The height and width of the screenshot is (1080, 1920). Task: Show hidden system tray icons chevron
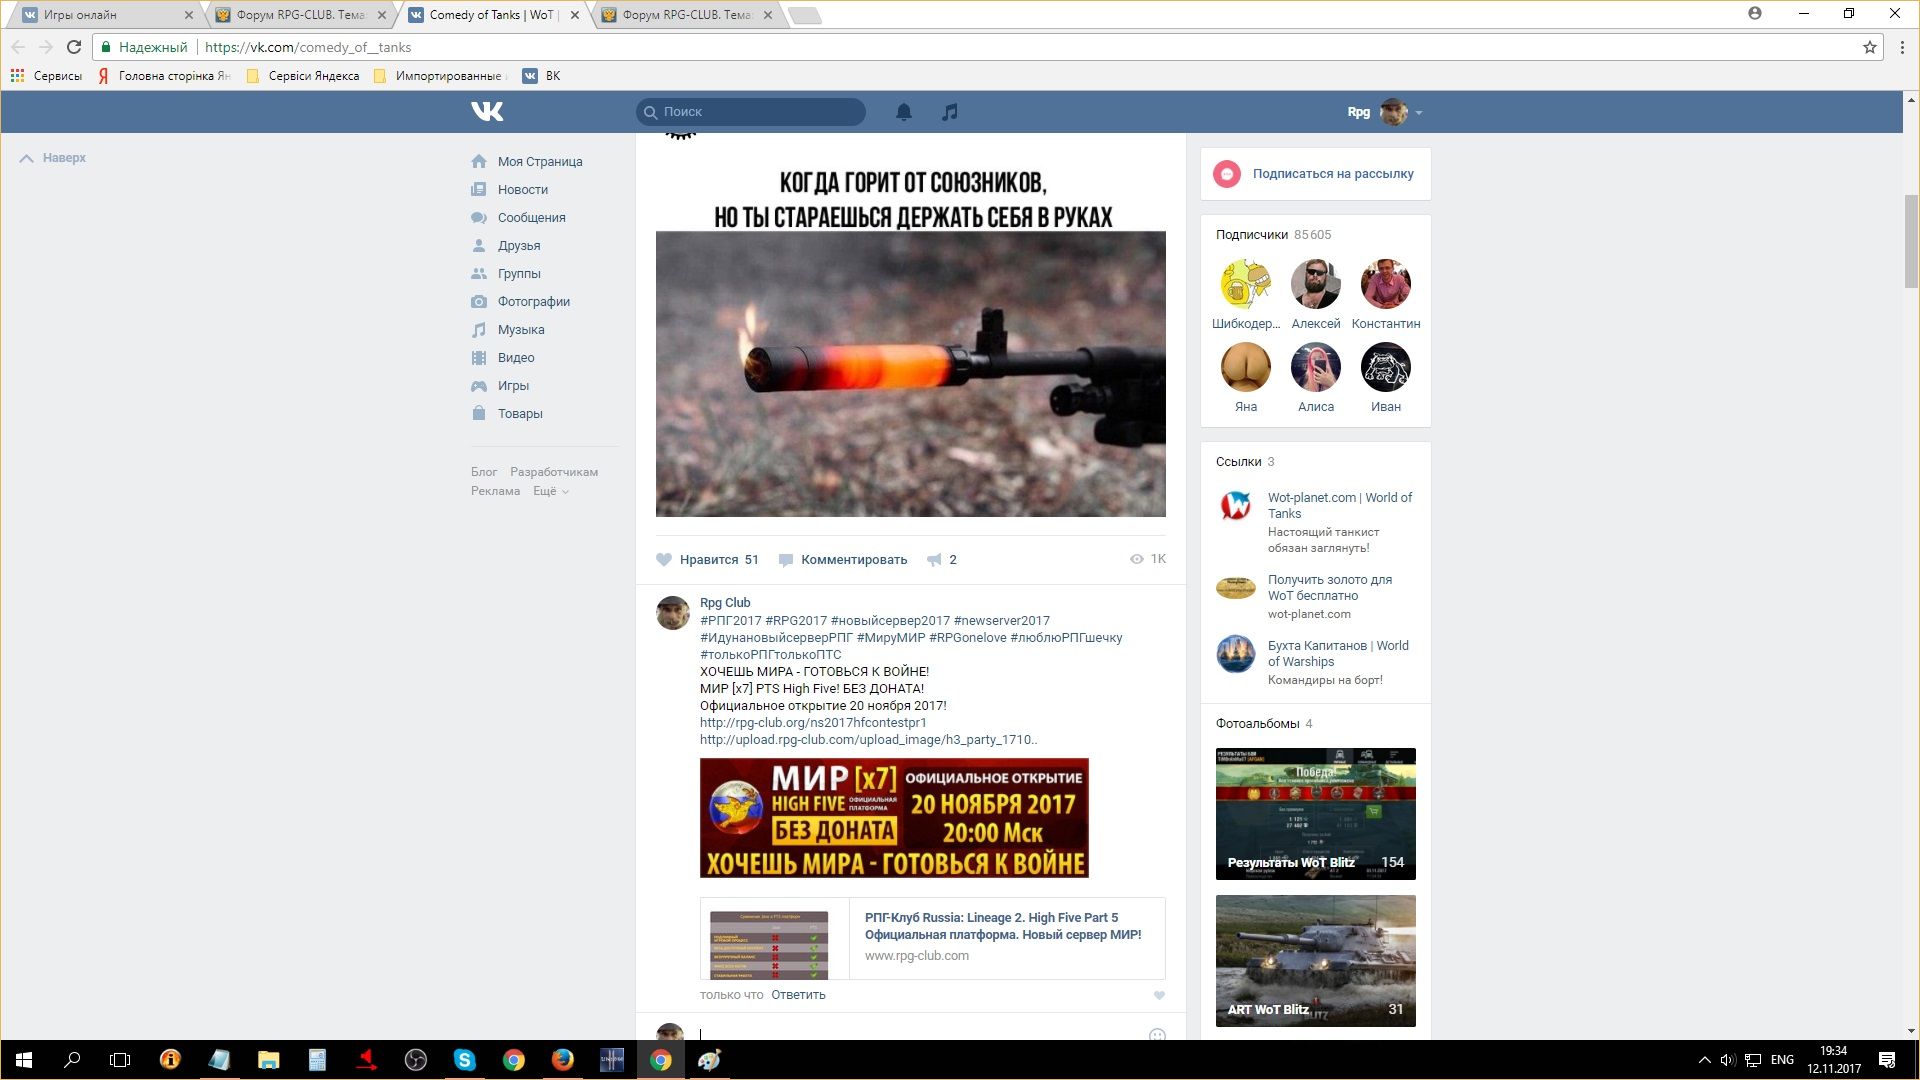point(1704,1060)
